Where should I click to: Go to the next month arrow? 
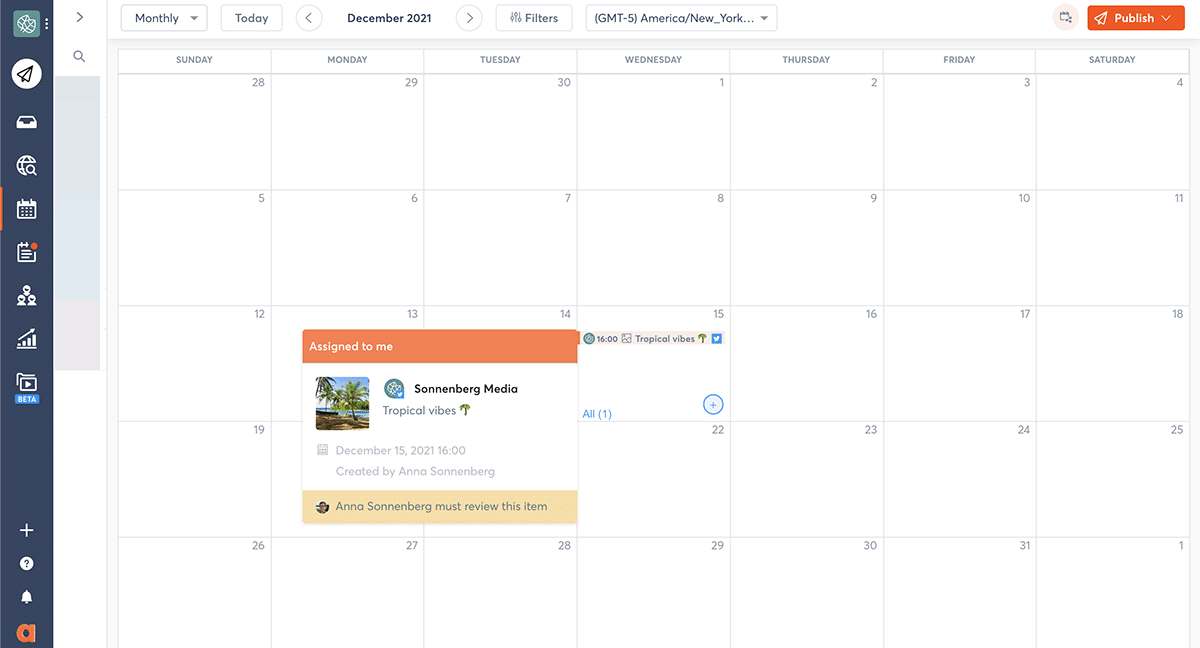(x=469, y=18)
